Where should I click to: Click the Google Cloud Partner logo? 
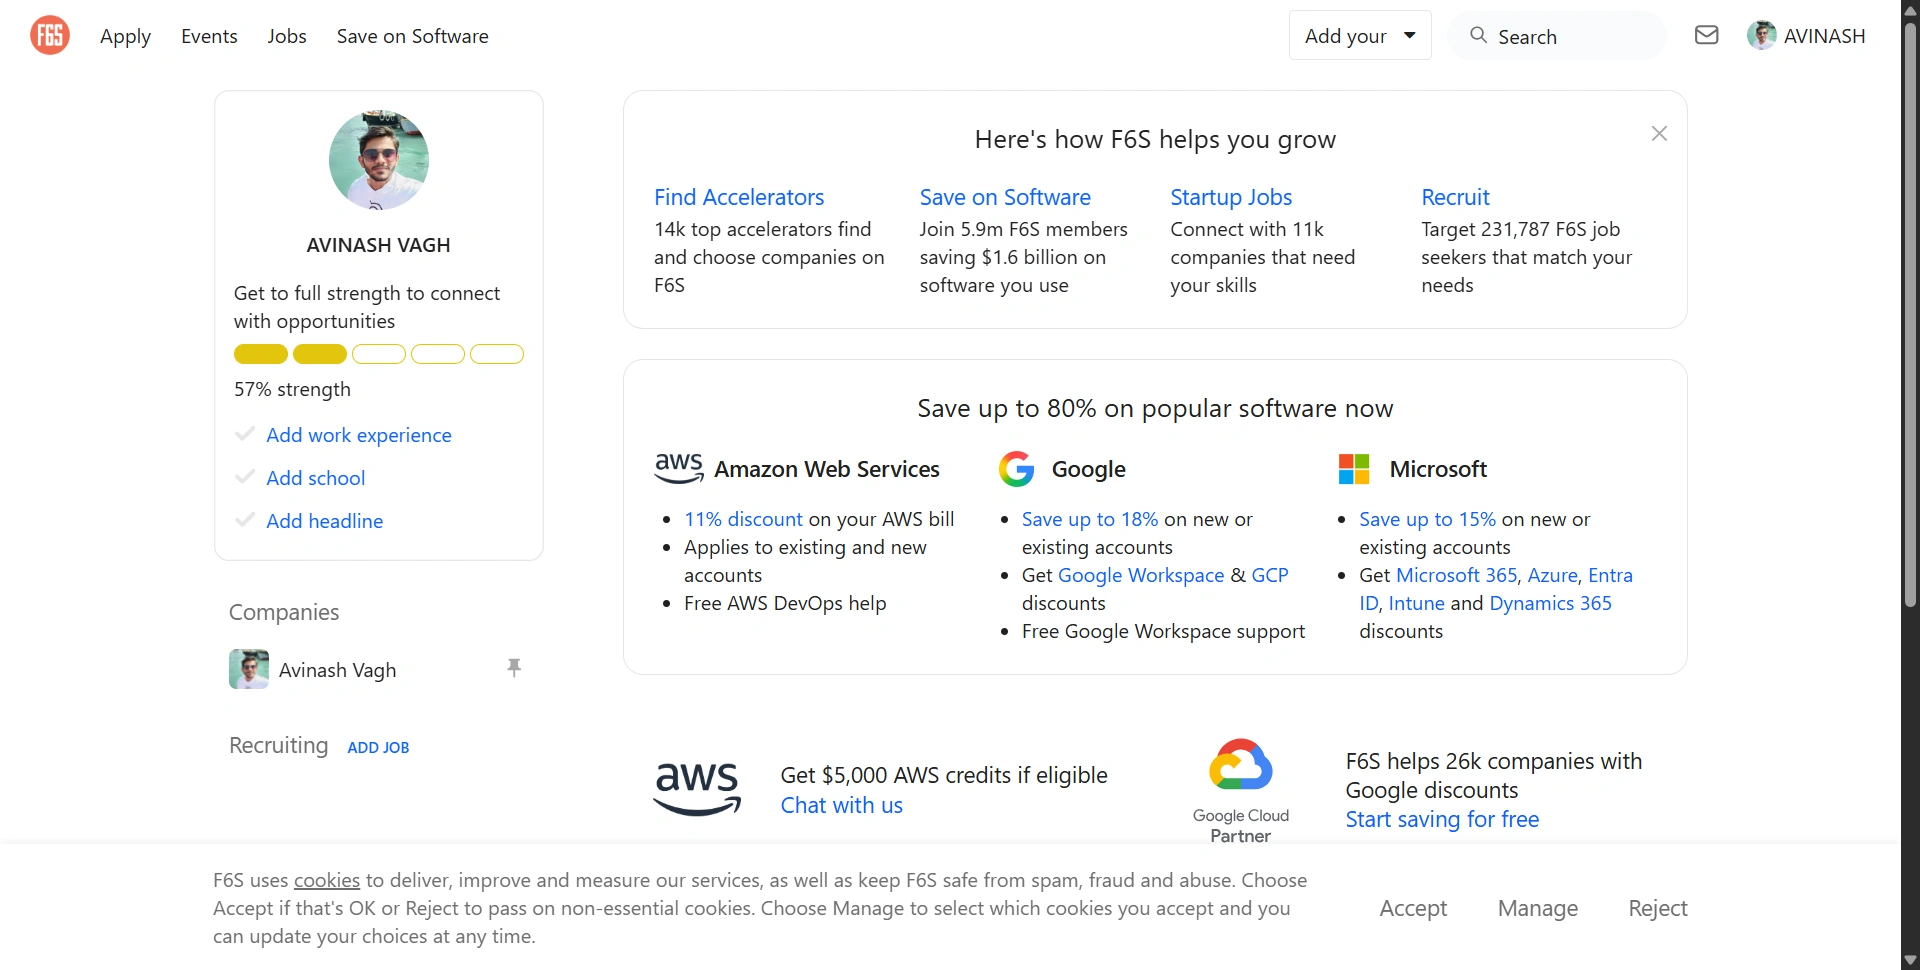[1240, 791]
